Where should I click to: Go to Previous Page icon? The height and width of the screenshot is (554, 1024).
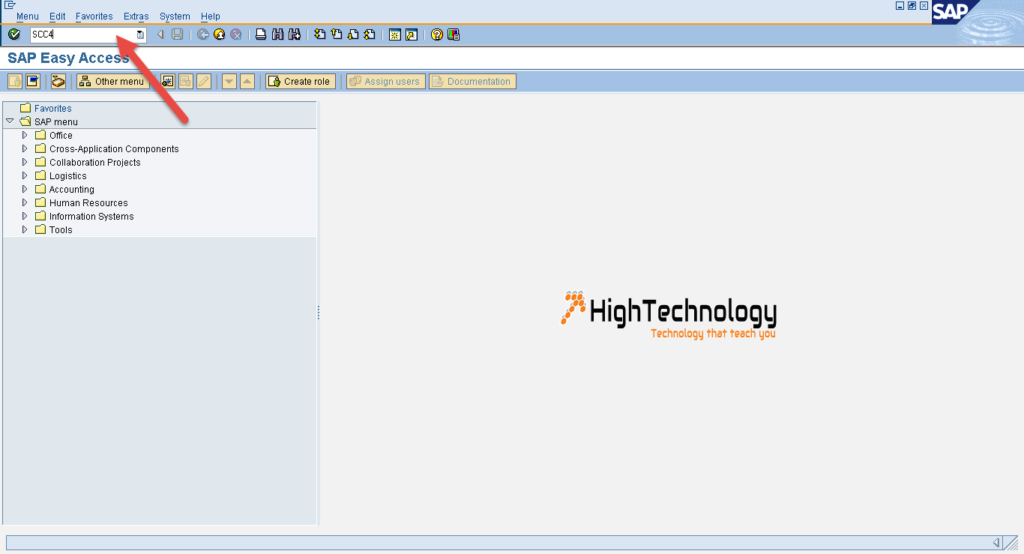click(x=336, y=34)
